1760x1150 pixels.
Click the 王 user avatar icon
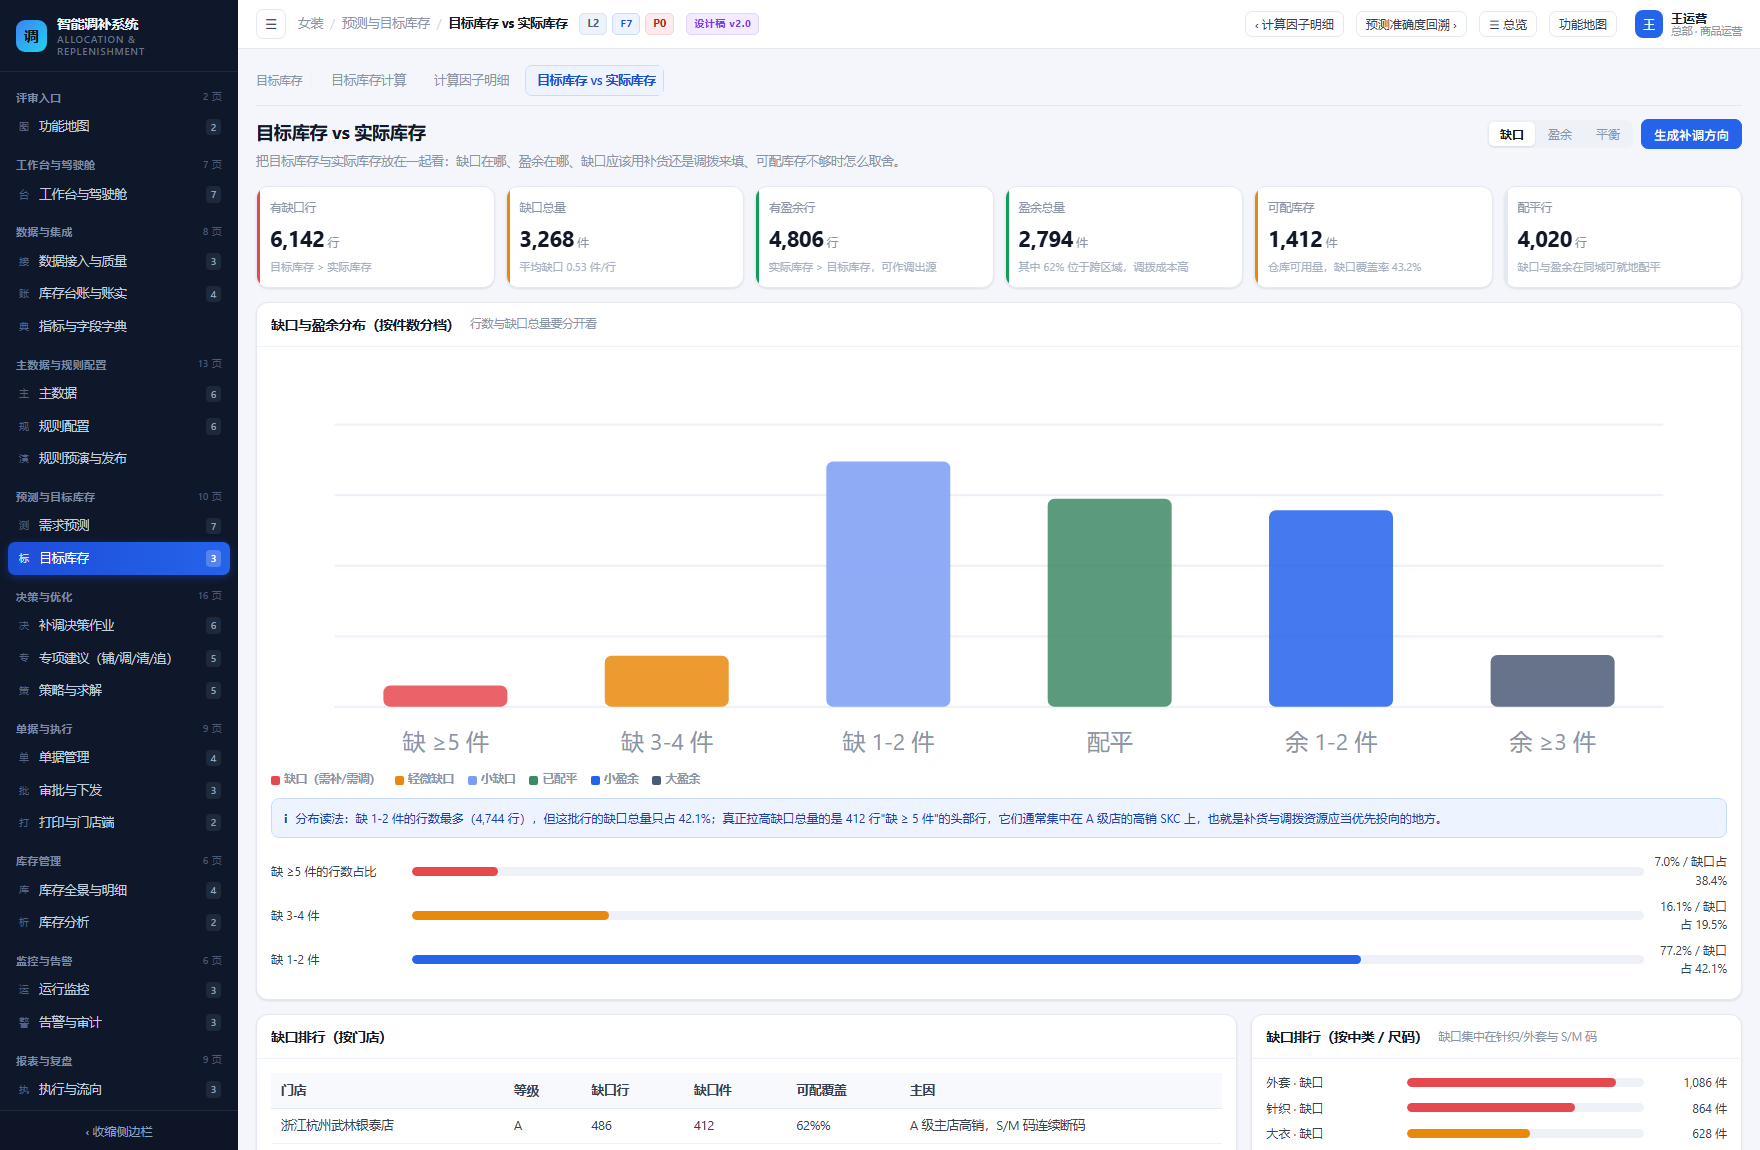pyautogui.click(x=1648, y=24)
